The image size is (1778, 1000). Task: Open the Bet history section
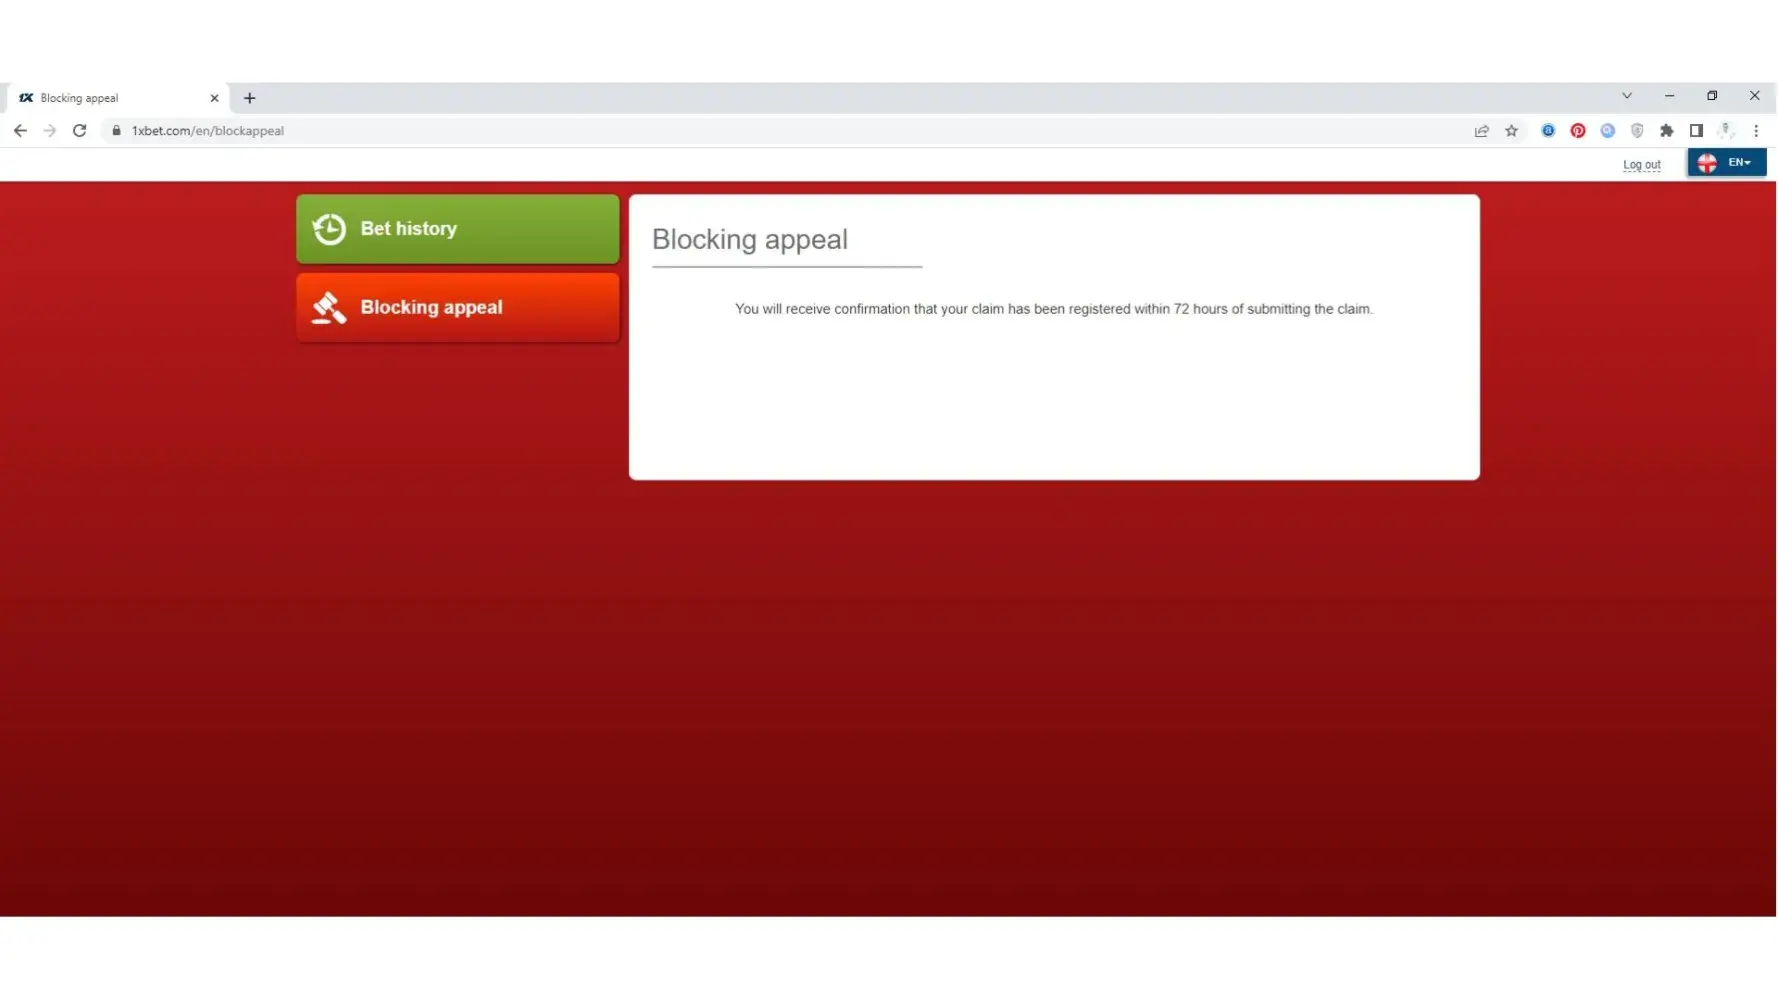coord(457,229)
